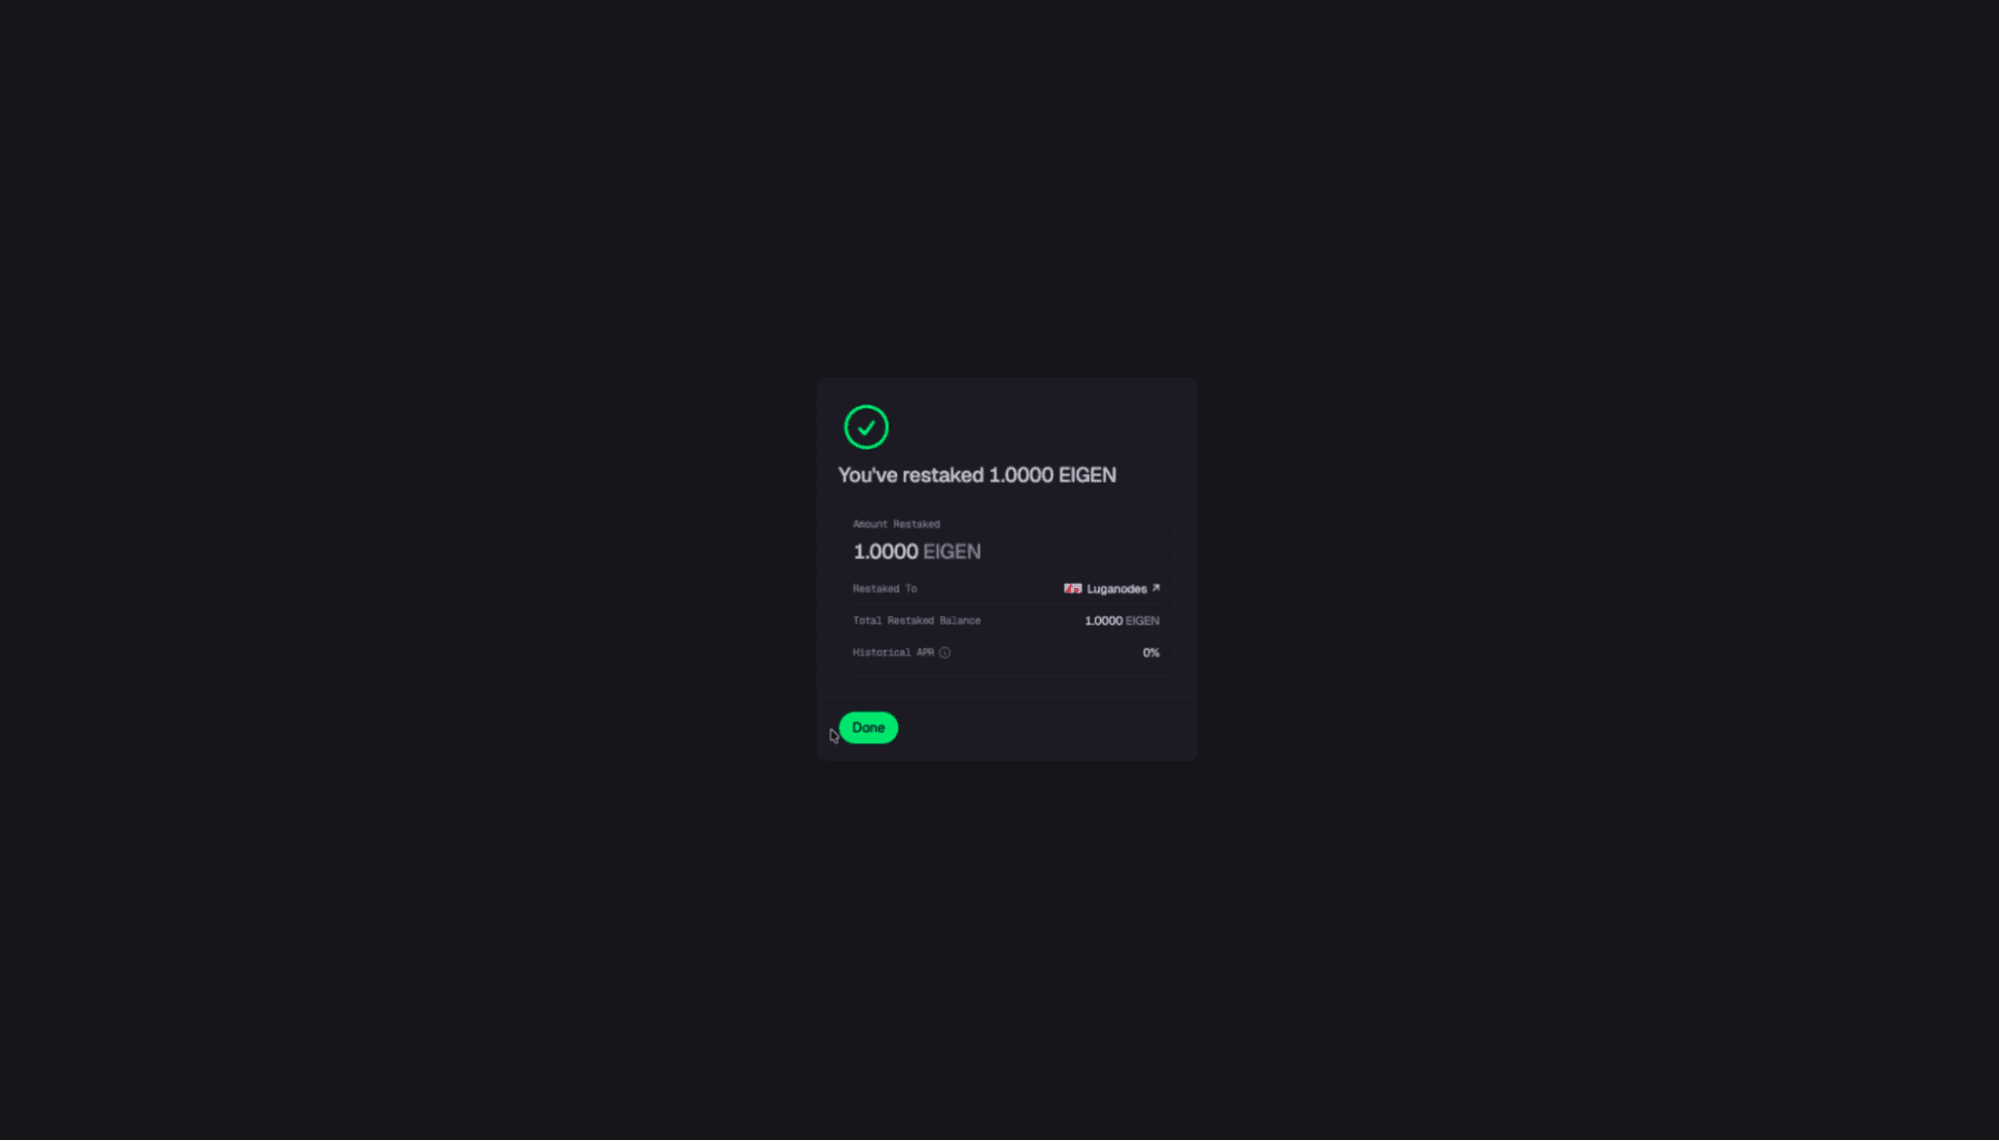Open the external-link arrow beside Luganodes

1156,588
